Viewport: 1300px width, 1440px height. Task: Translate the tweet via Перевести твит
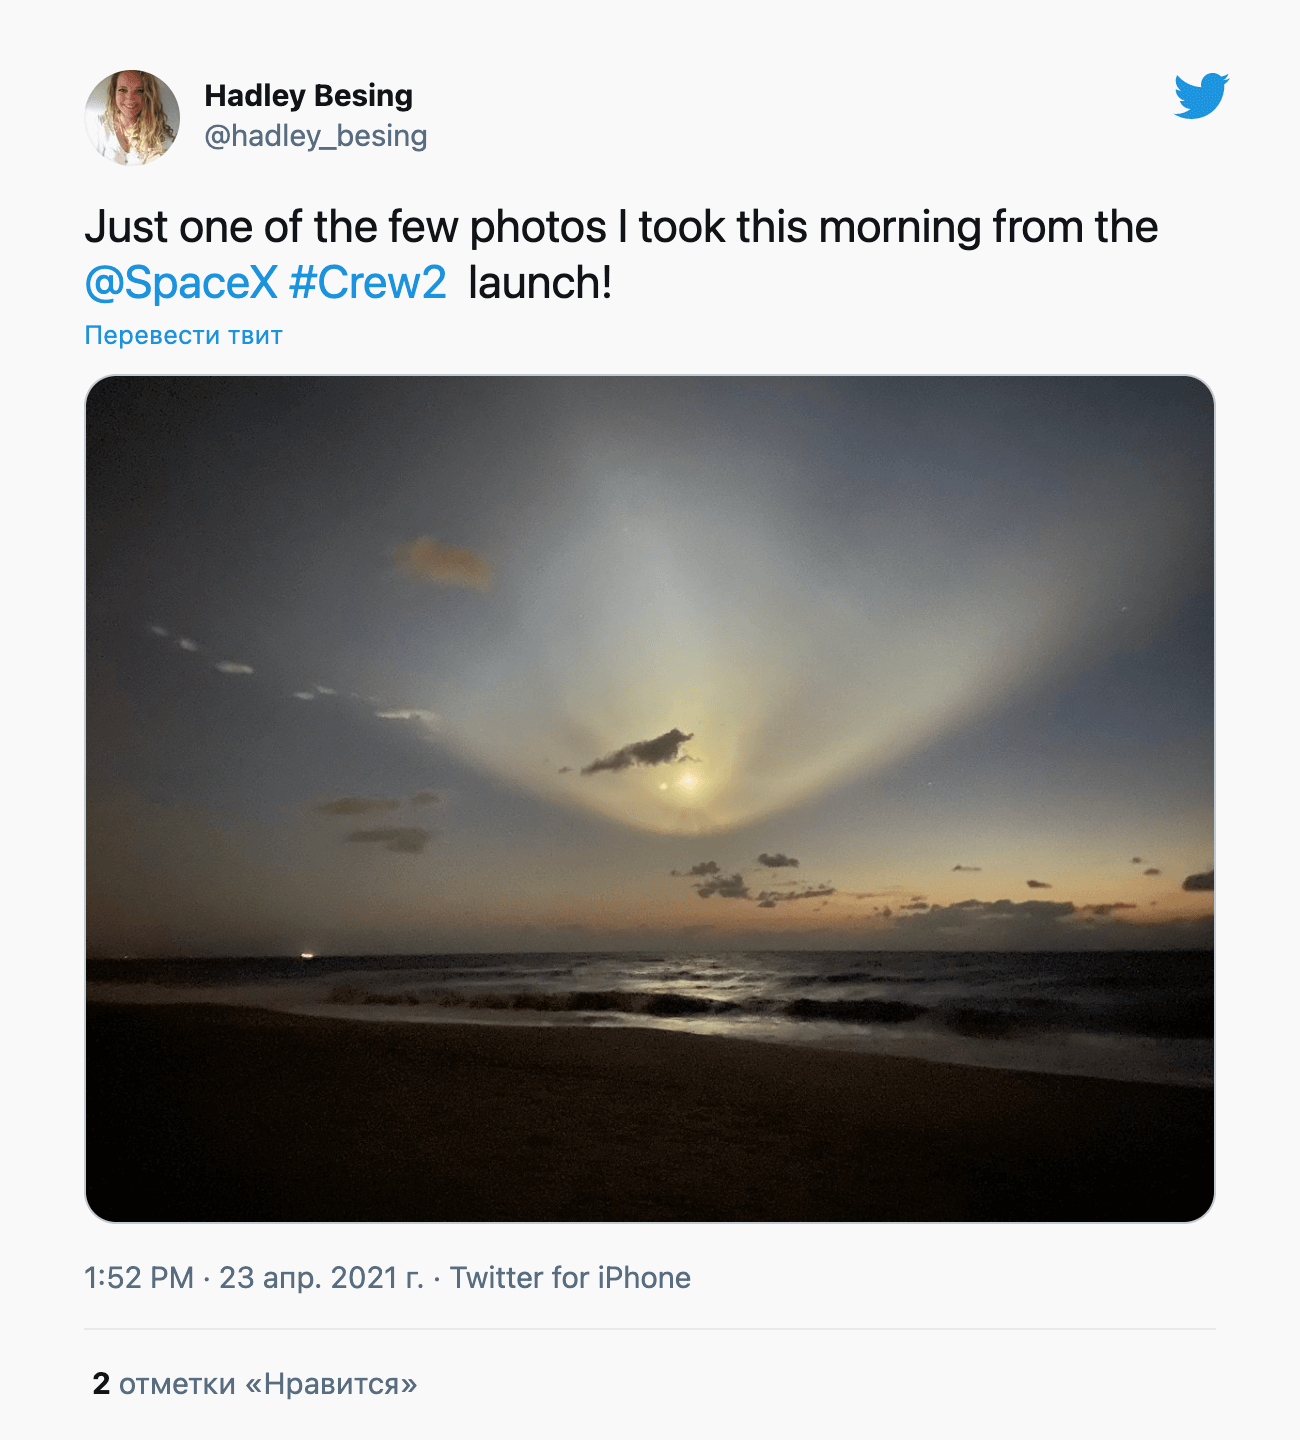[x=183, y=335]
